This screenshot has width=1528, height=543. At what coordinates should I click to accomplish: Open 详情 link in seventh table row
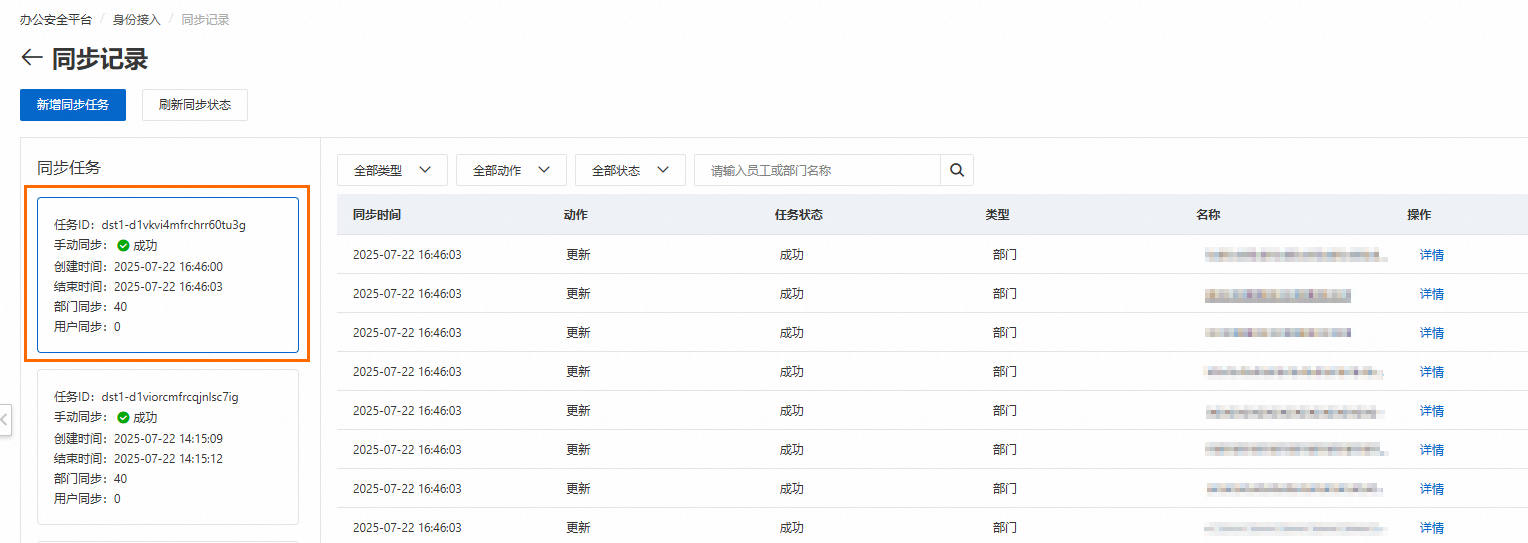point(1432,488)
